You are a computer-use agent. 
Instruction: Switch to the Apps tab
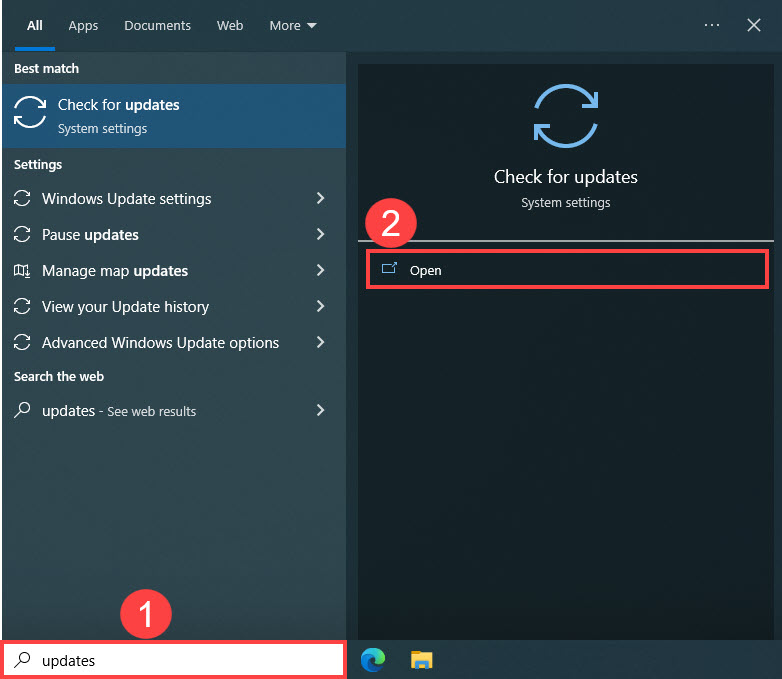pos(83,25)
